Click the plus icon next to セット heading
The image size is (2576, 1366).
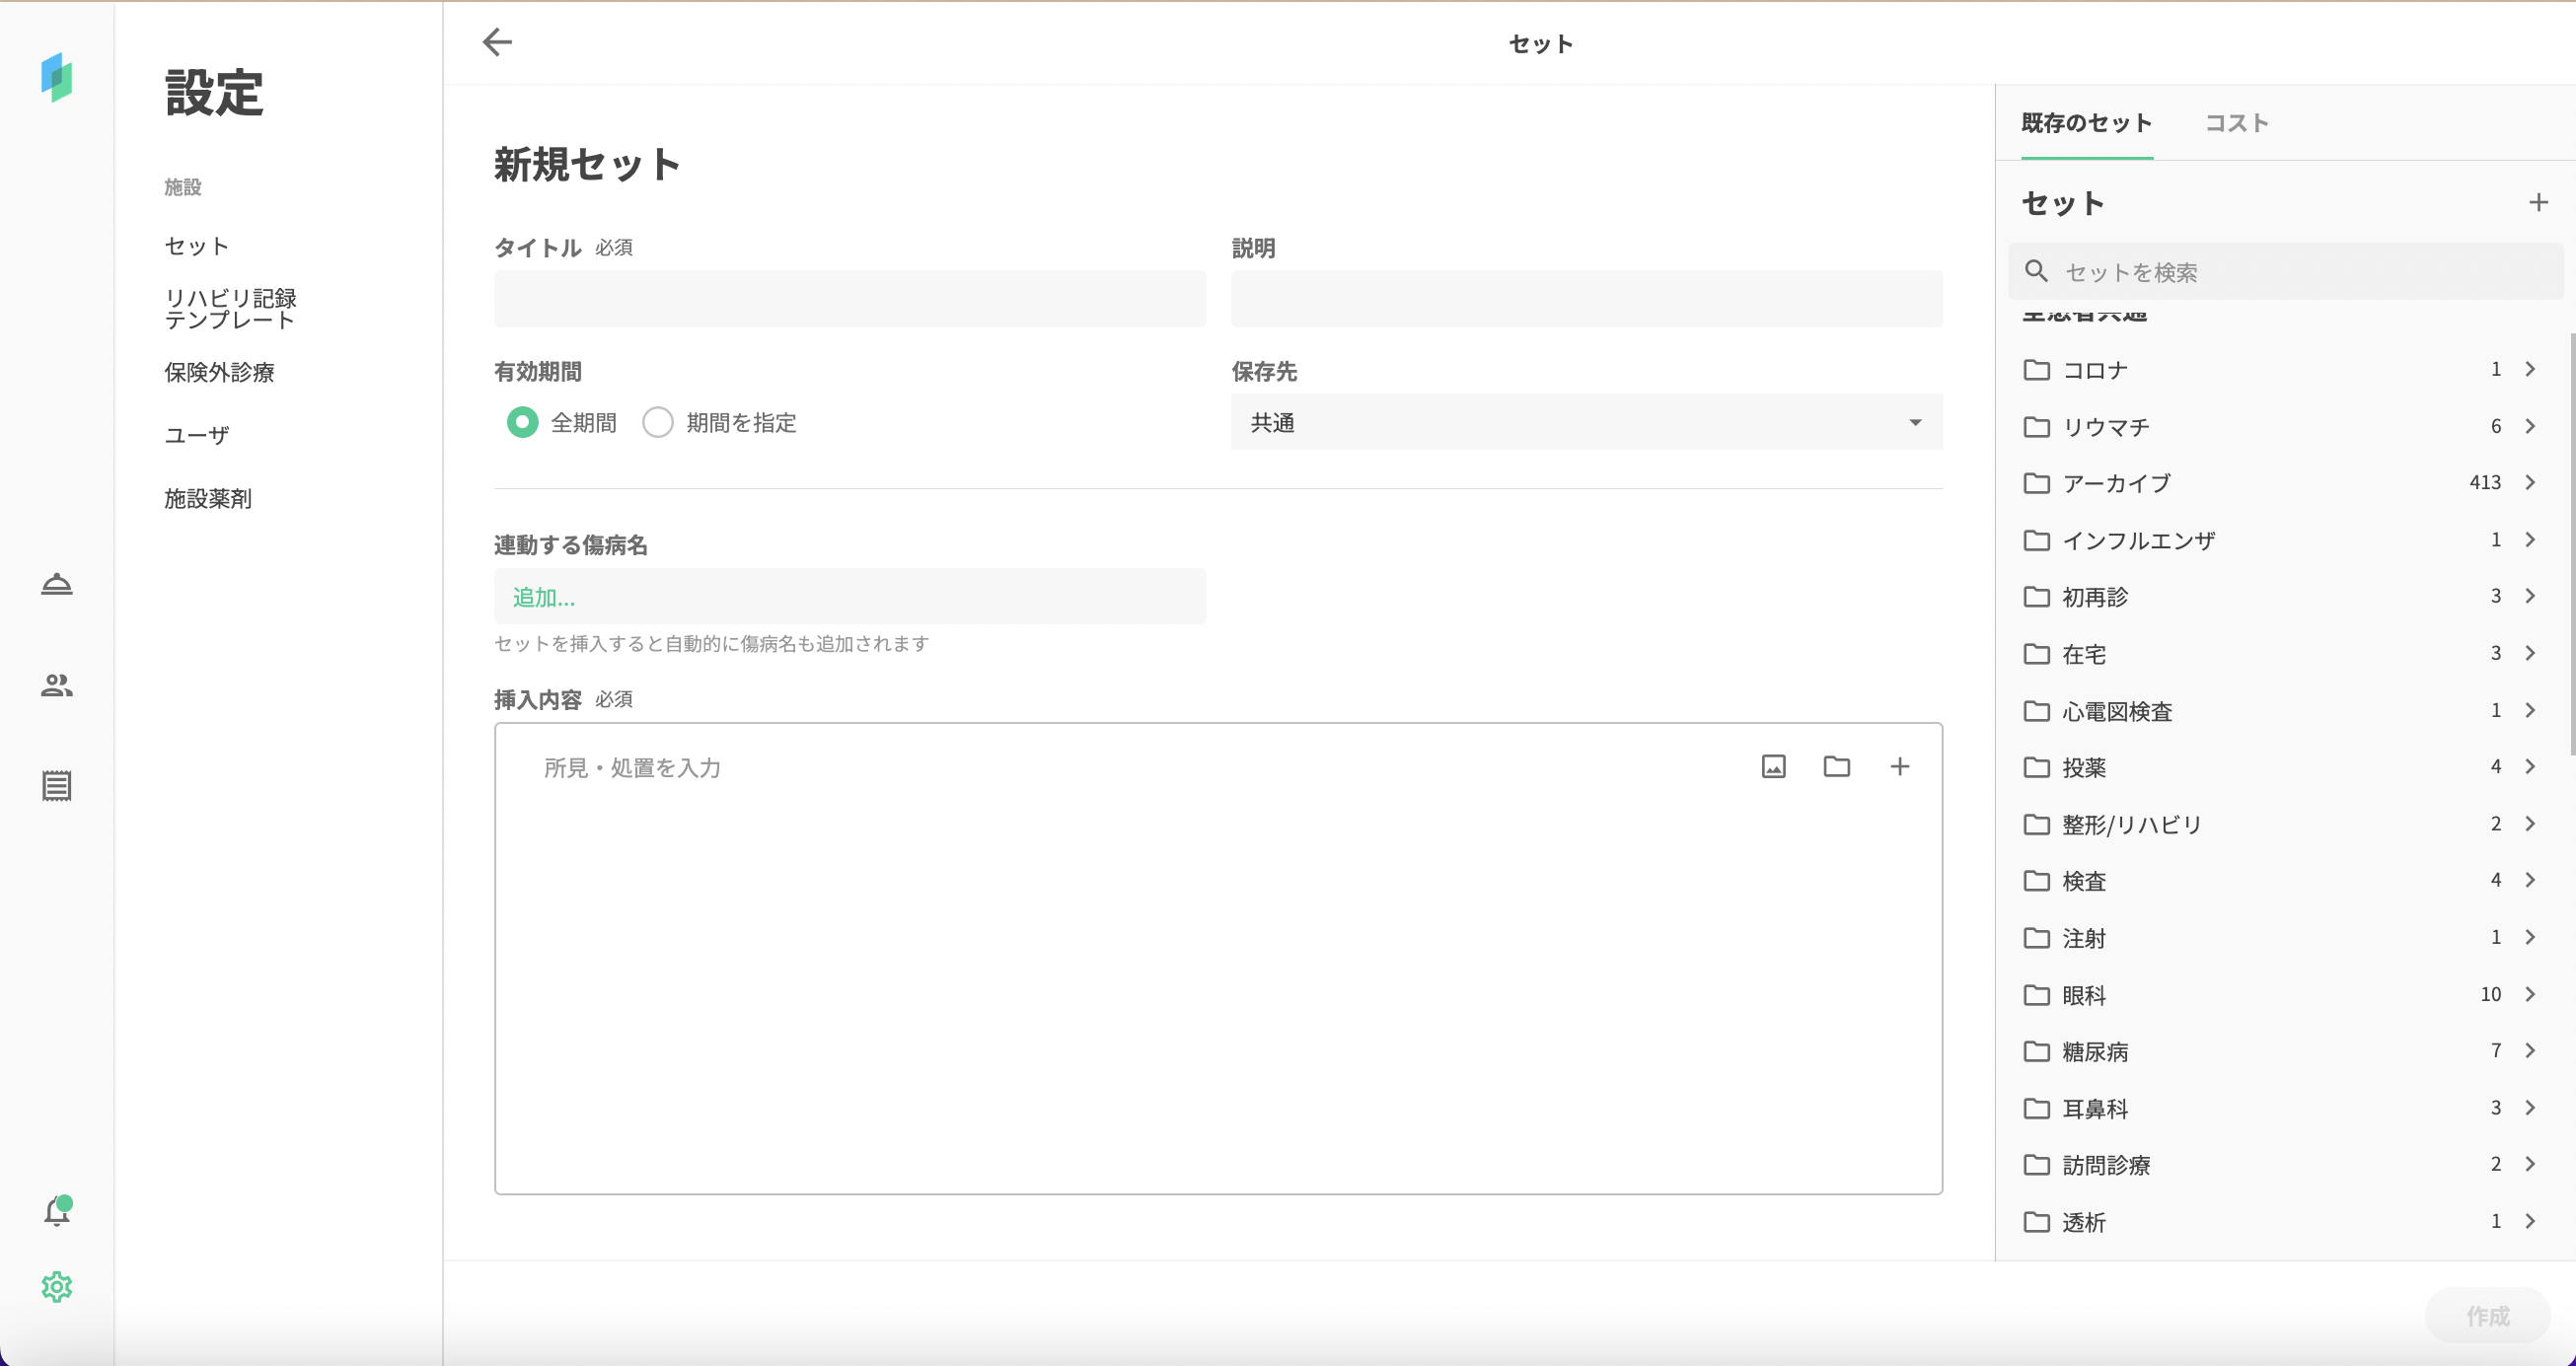coord(2538,203)
